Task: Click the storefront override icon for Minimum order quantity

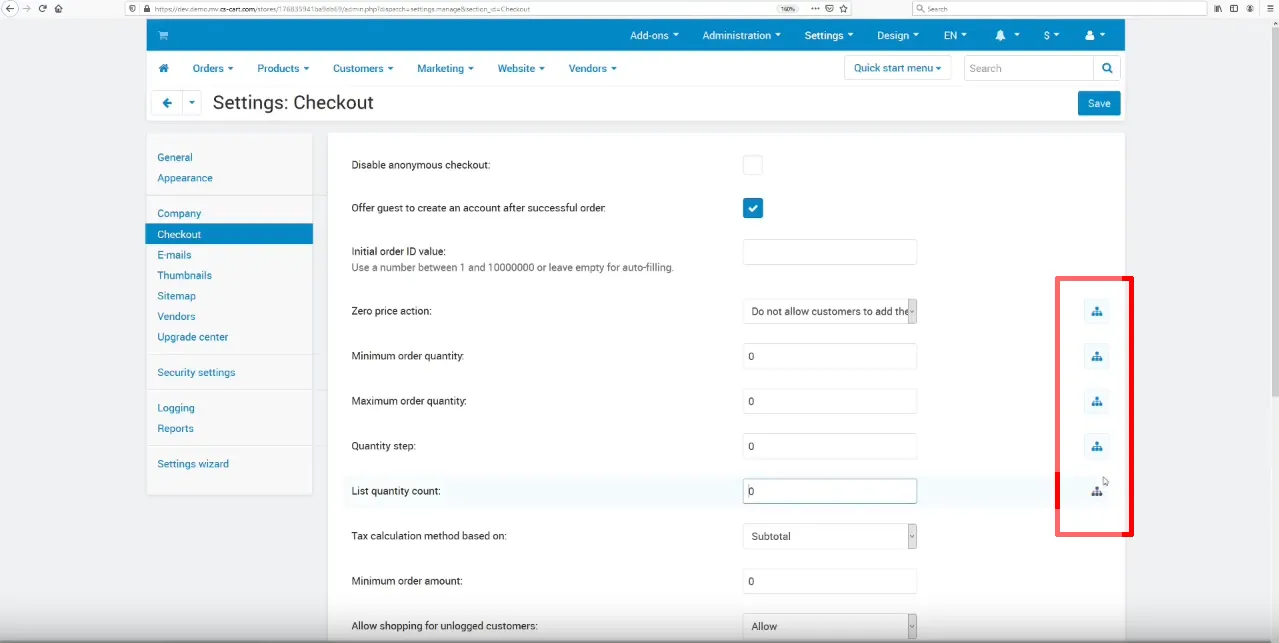Action: [1097, 356]
